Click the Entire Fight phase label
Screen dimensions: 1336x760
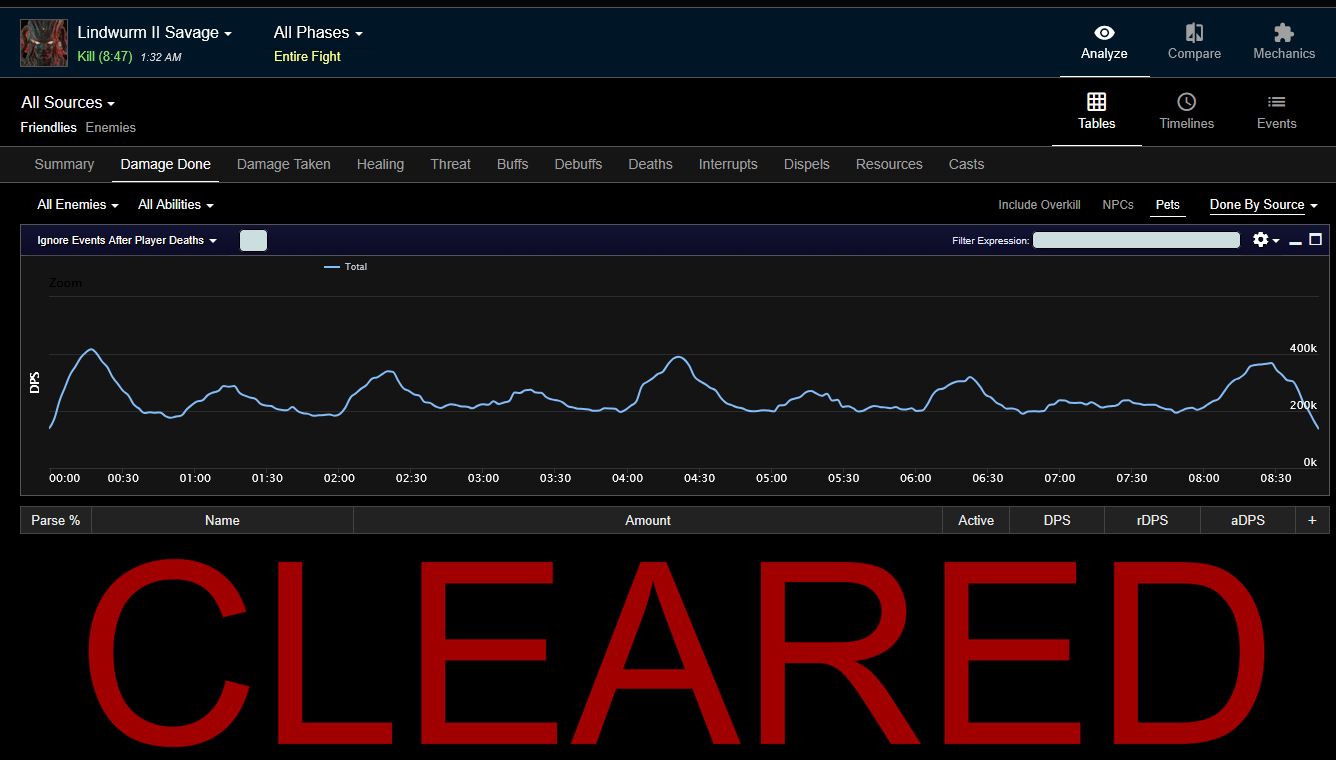coord(307,57)
